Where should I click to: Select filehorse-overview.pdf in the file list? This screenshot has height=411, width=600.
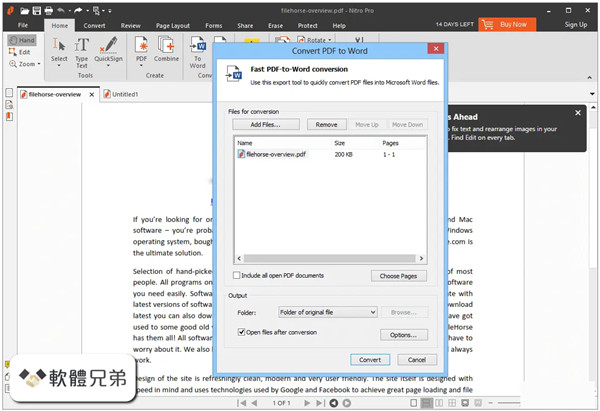point(272,154)
